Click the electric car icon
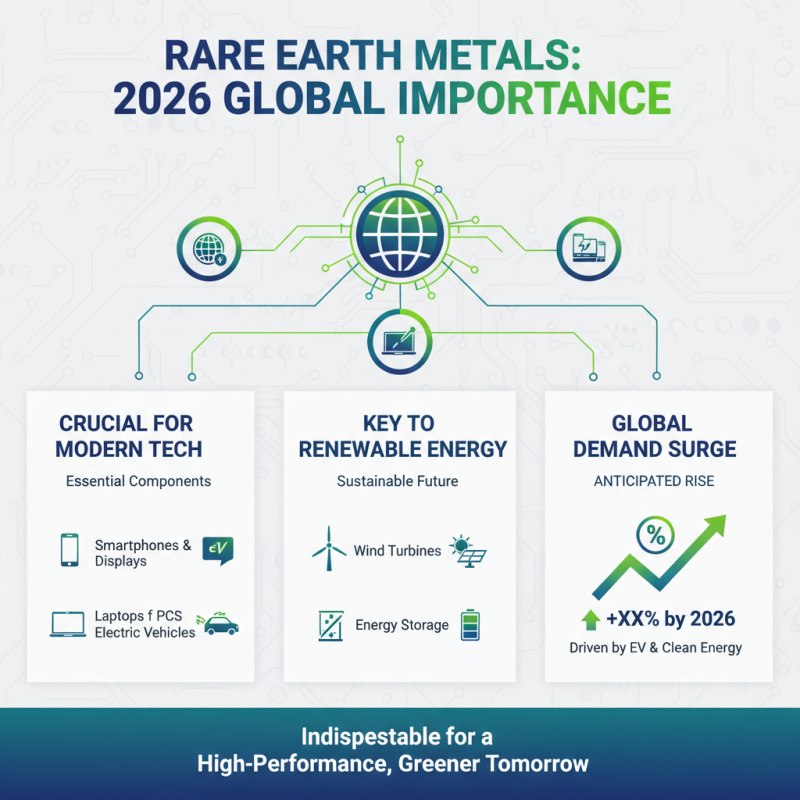800x800 pixels. click(218, 623)
